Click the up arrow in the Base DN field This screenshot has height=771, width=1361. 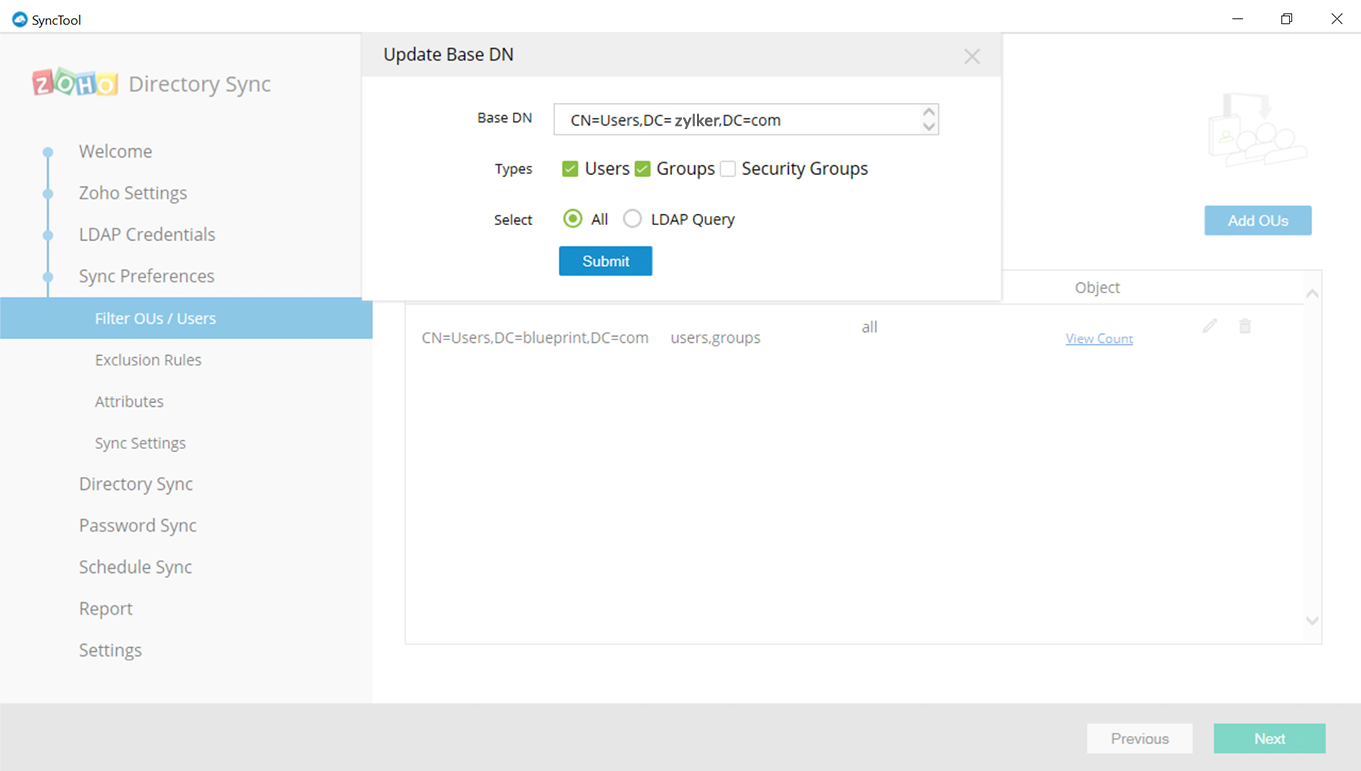tap(929, 112)
